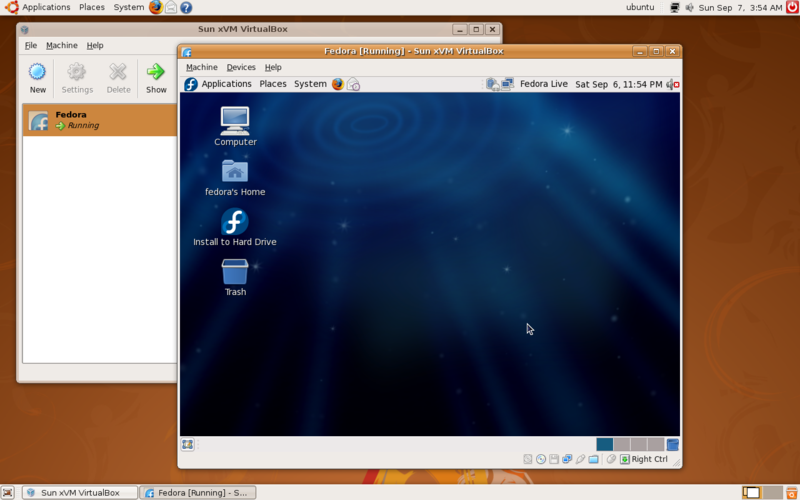Click the mouse integration indicator in VM status bar
This screenshot has width=800, height=500.
pos(611,459)
